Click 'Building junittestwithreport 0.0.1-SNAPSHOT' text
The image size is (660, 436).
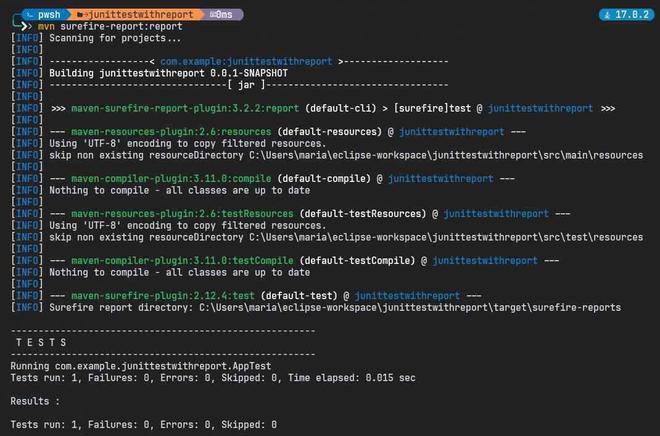168,73
